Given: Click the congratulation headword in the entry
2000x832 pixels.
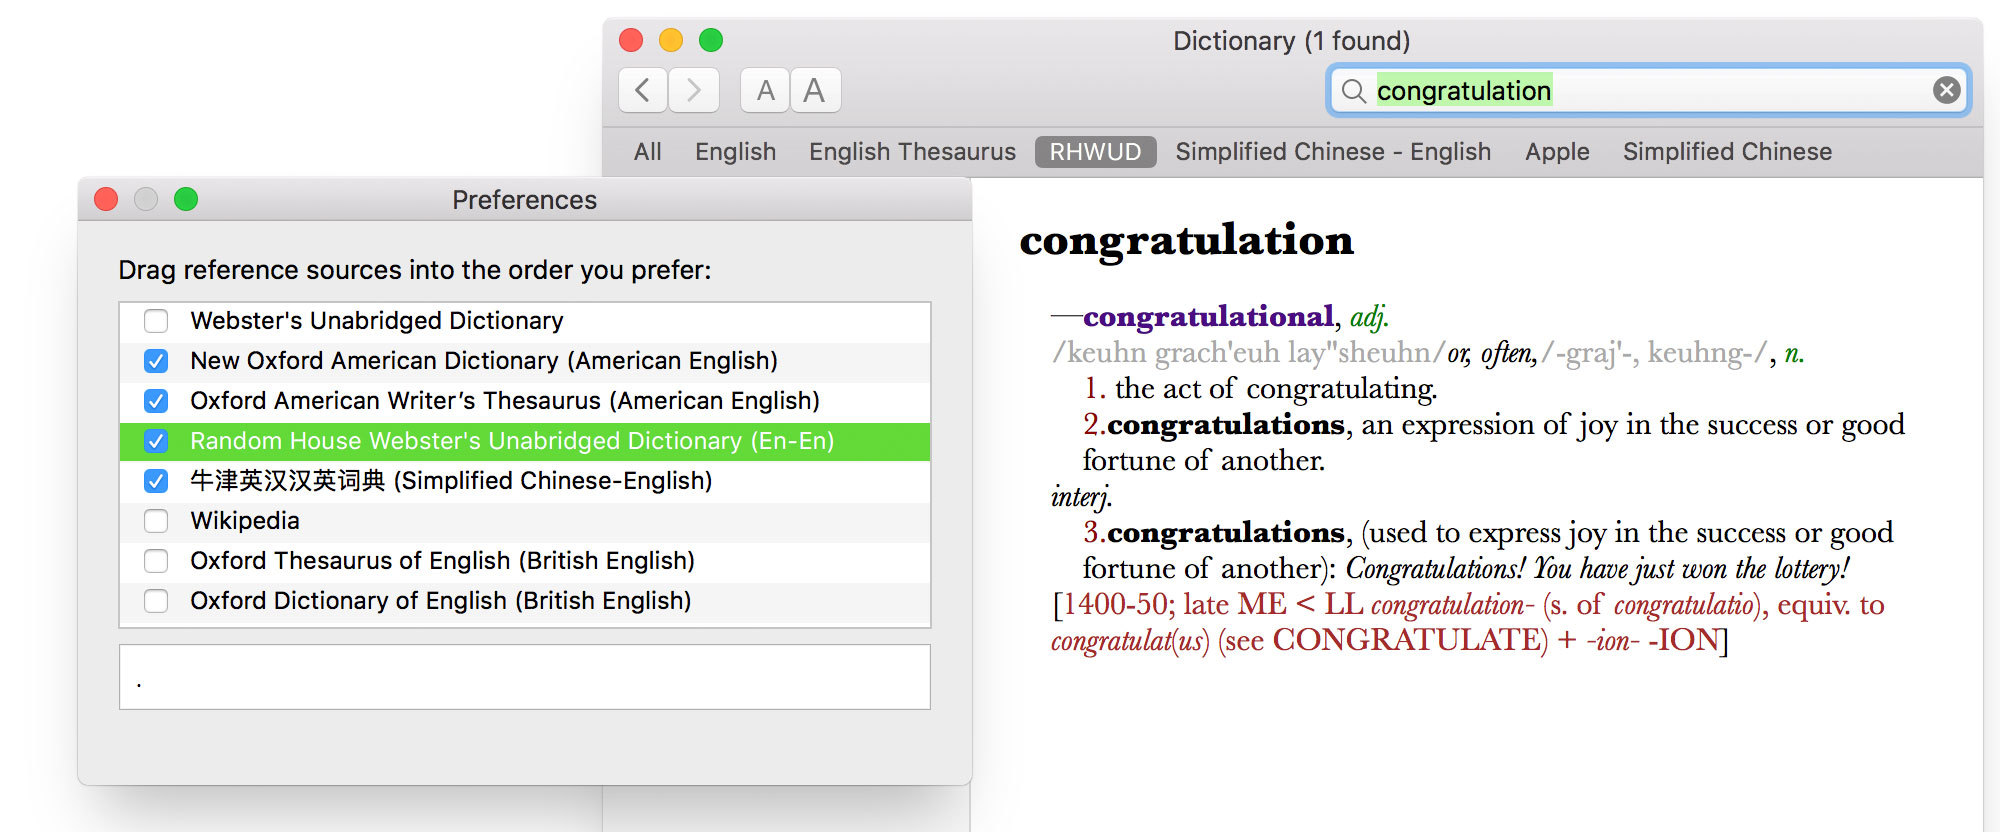Looking at the screenshot, I should coord(1187,241).
